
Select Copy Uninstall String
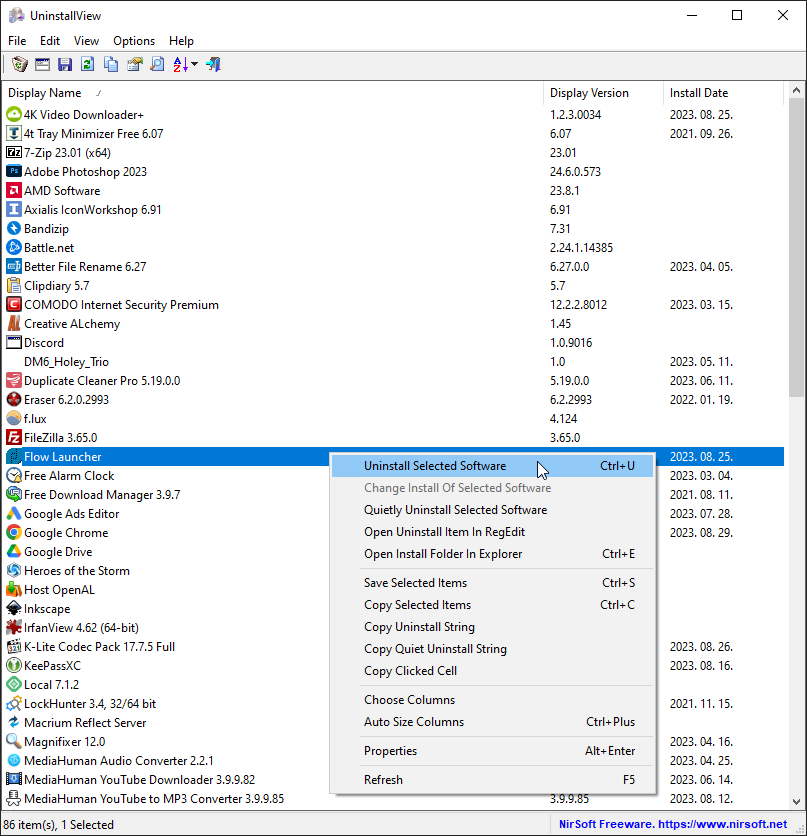492,627
